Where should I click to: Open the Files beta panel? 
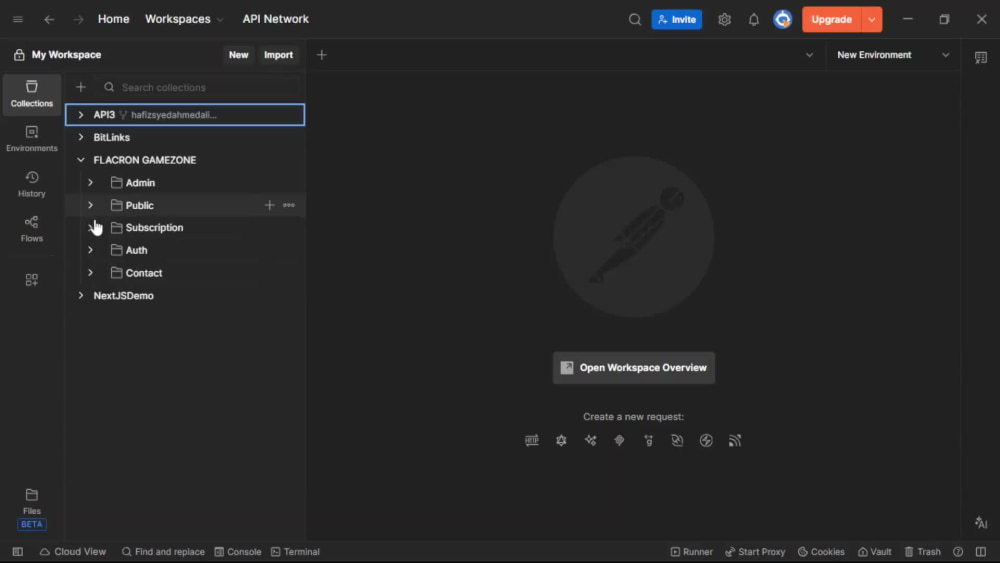tap(32, 508)
